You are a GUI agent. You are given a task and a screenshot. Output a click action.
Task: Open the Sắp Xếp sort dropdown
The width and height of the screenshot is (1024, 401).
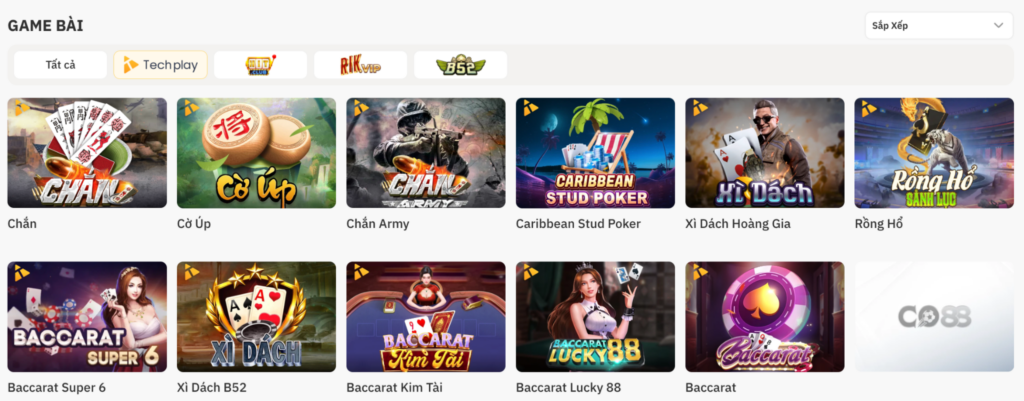[939, 25]
